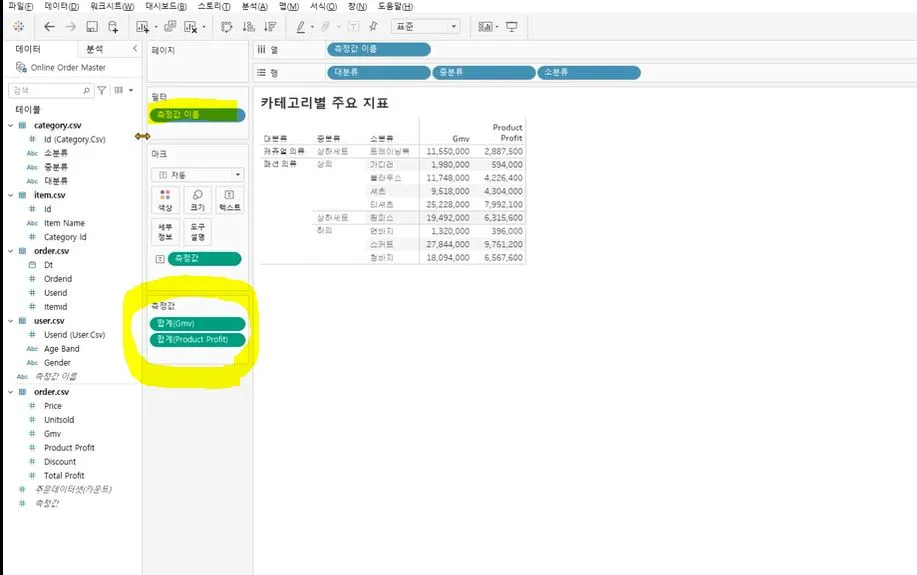Select the Age Band field
The height and width of the screenshot is (575, 917).
pos(61,349)
